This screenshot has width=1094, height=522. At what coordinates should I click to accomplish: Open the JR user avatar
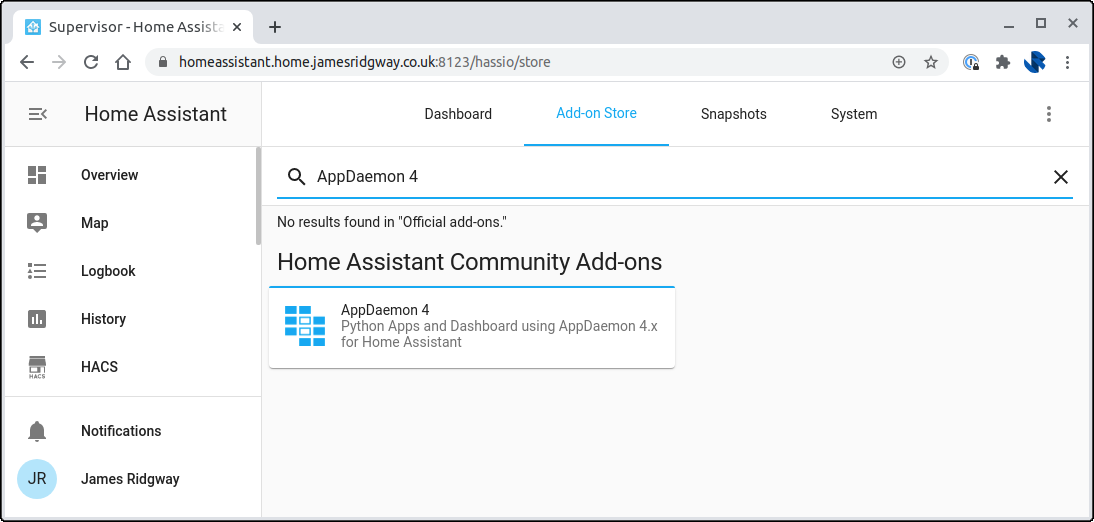(37, 479)
